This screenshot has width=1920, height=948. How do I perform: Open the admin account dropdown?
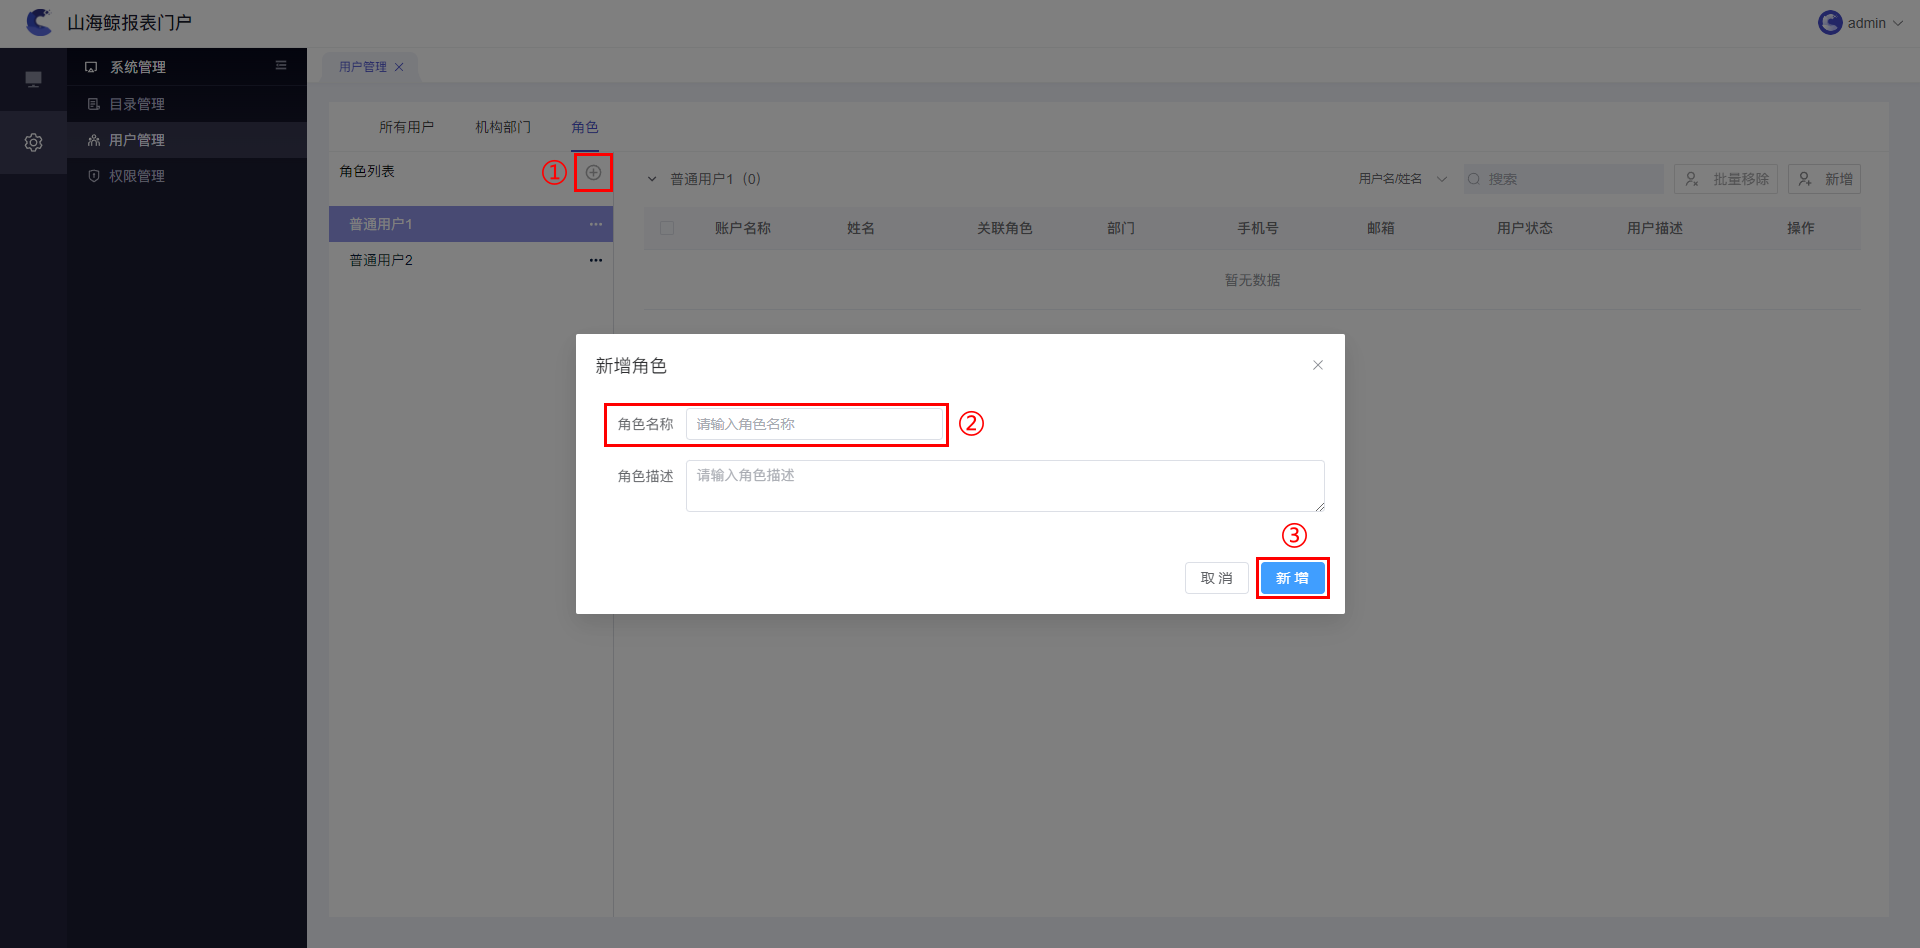[x=1861, y=23]
